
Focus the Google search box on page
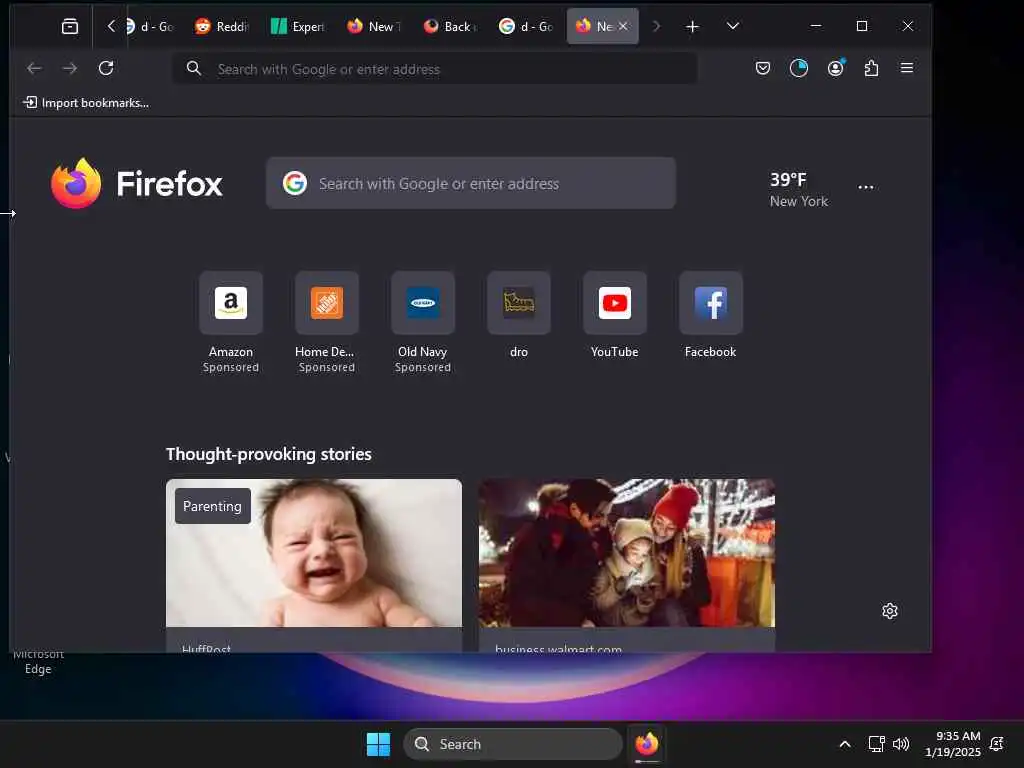pyautogui.click(x=471, y=184)
